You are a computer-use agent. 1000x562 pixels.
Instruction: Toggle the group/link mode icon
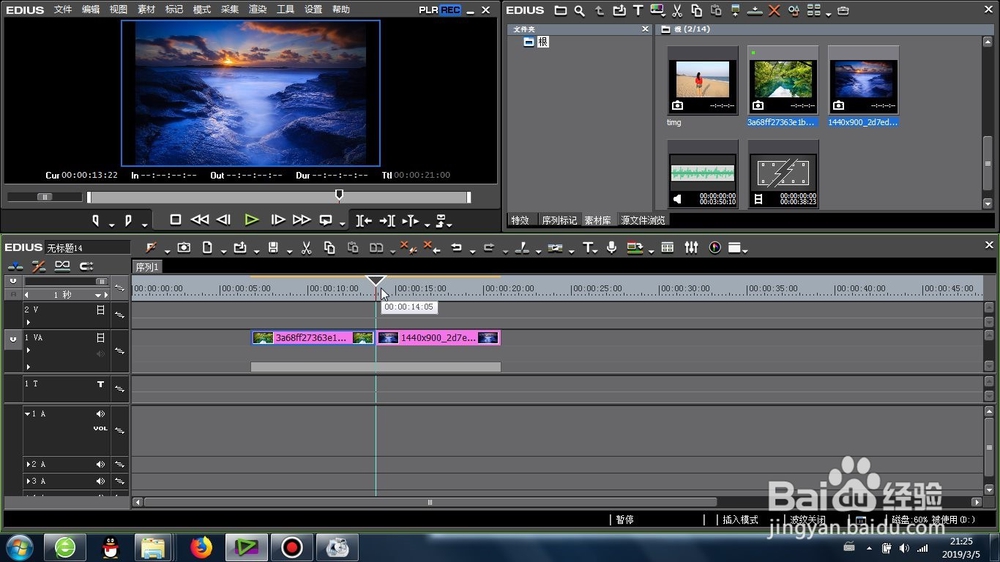coord(62,266)
